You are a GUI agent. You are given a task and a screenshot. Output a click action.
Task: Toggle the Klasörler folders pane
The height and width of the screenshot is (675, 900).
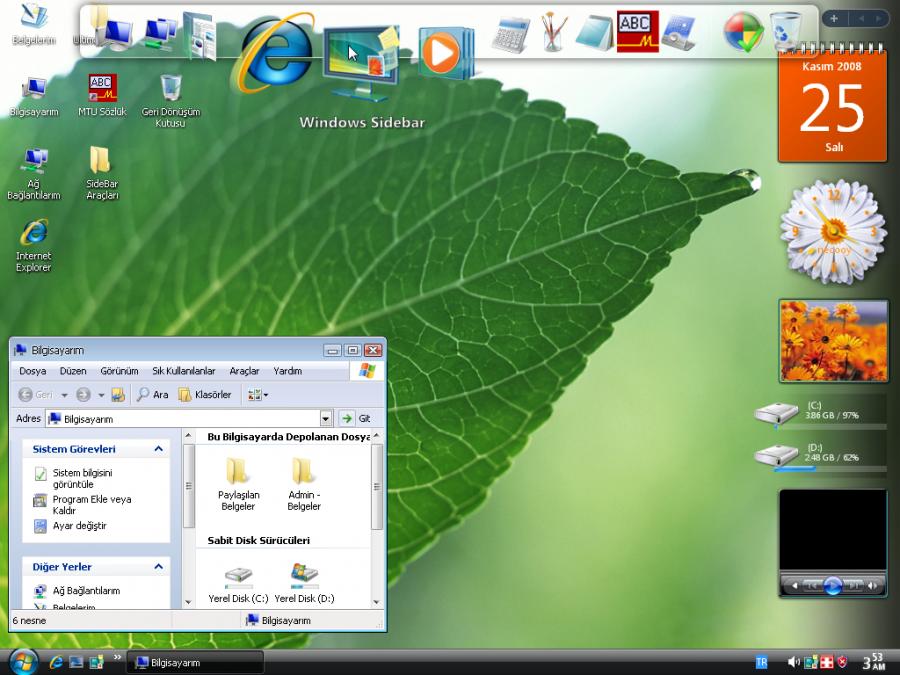click(205, 395)
